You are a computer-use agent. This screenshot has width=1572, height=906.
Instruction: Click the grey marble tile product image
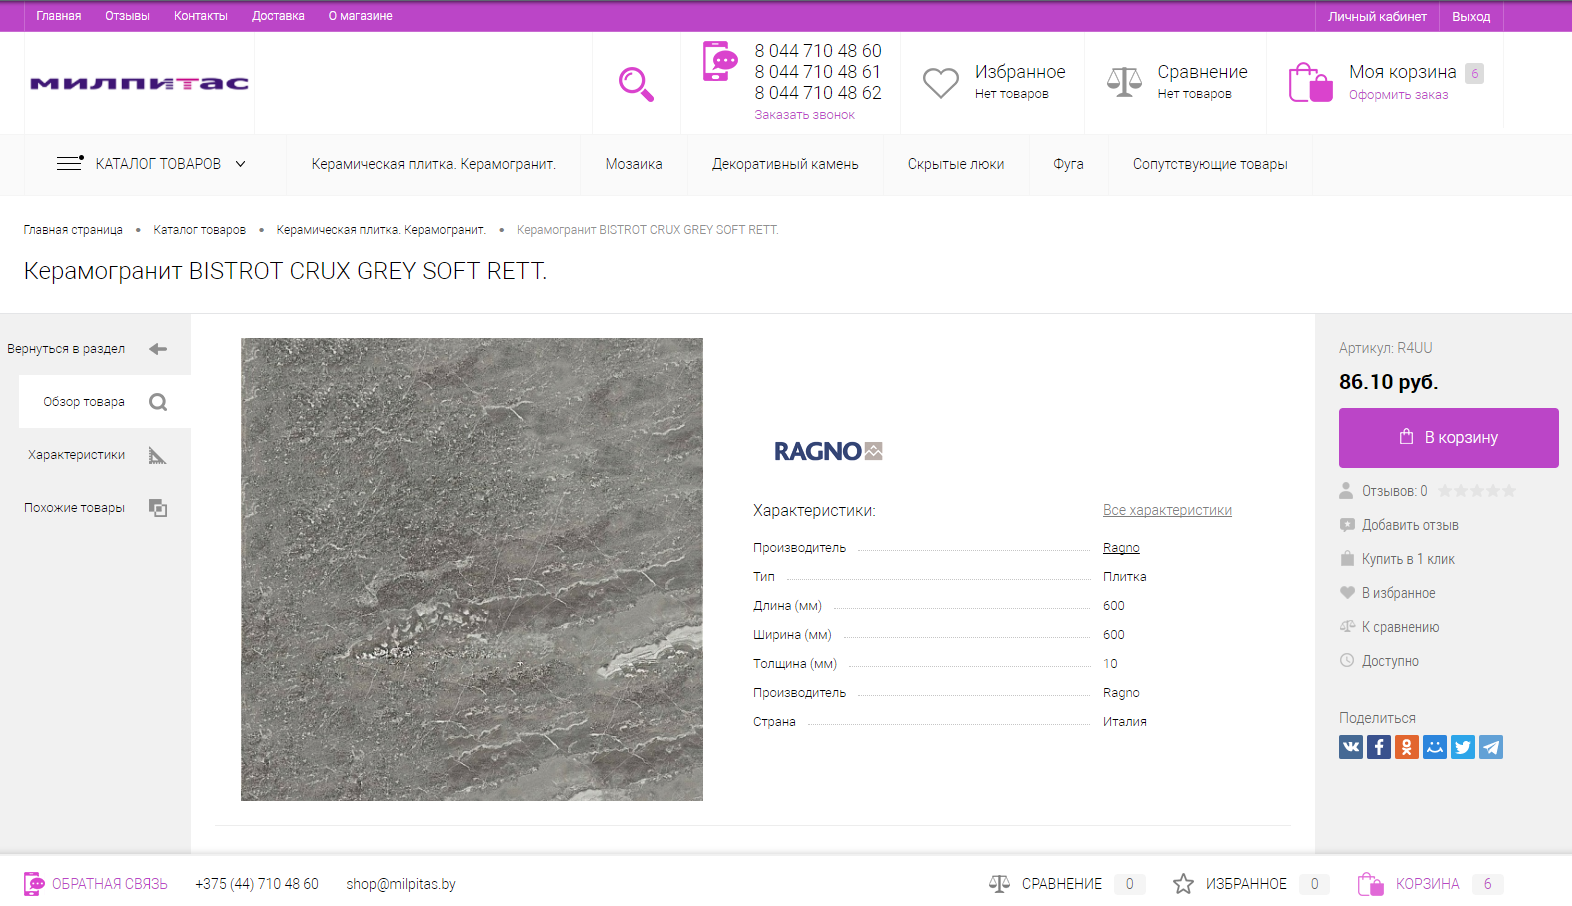click(471, 569)
